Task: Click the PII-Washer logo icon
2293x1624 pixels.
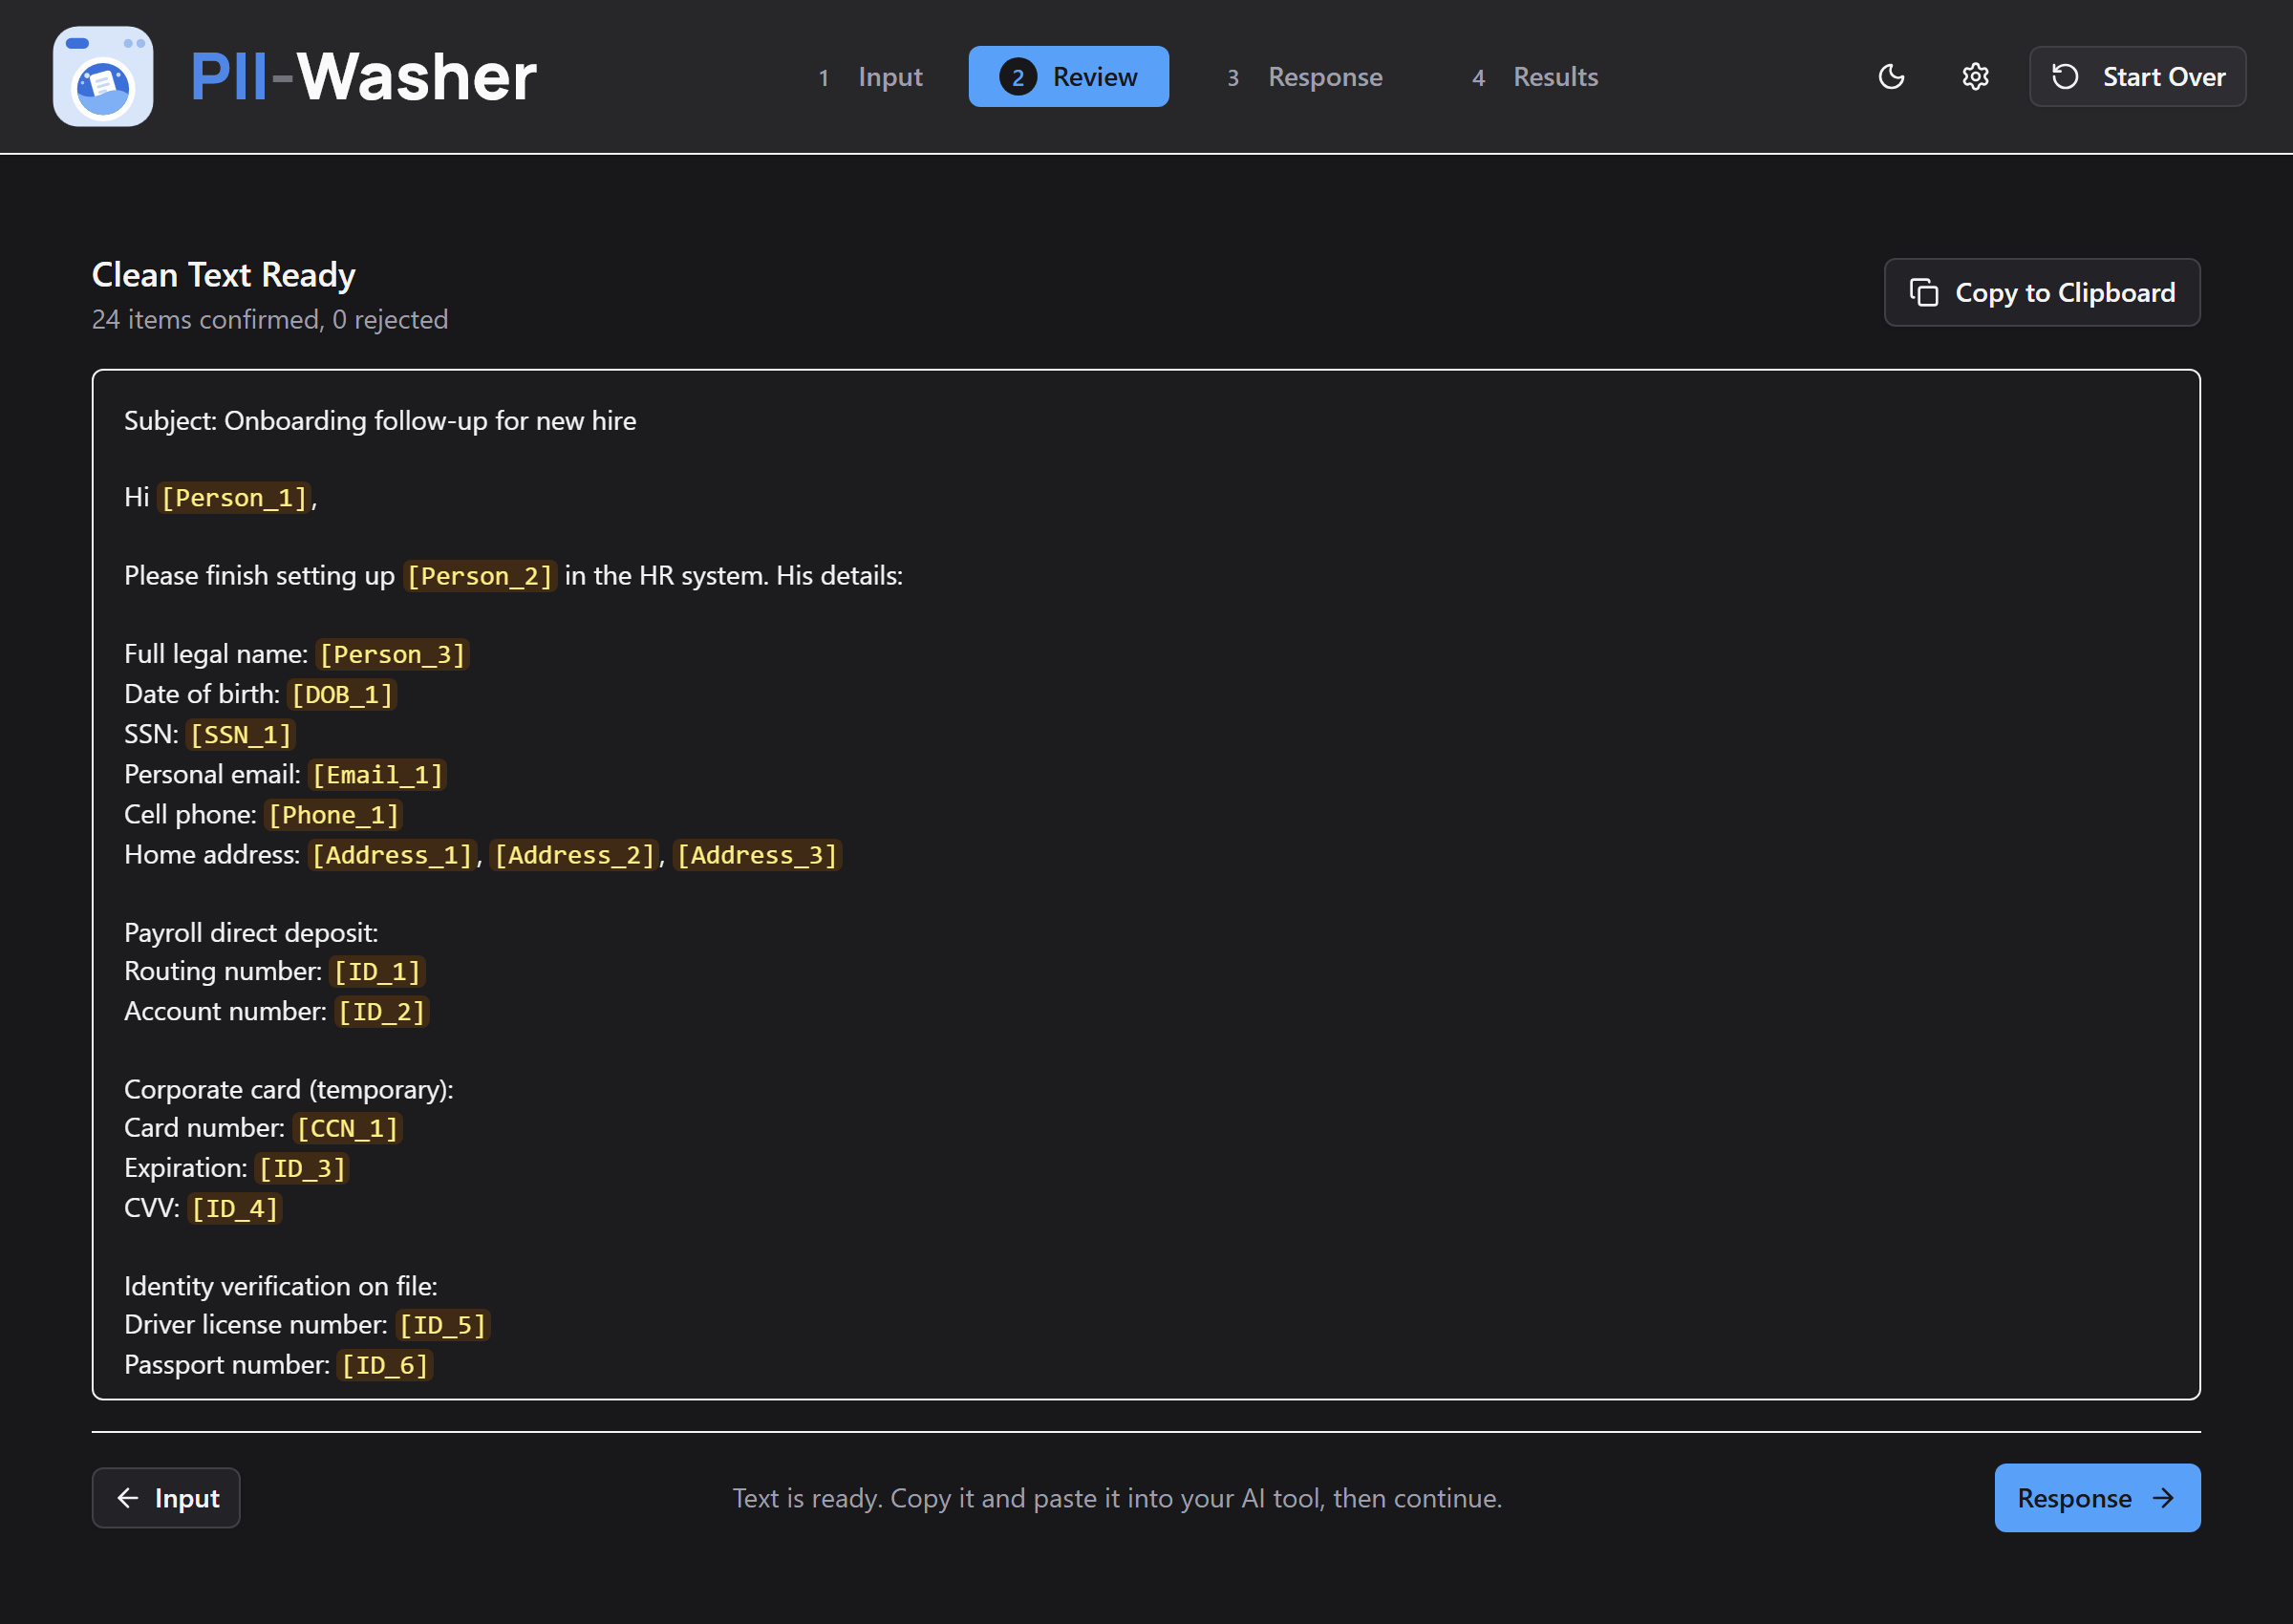Action: [x=103, y=76]
